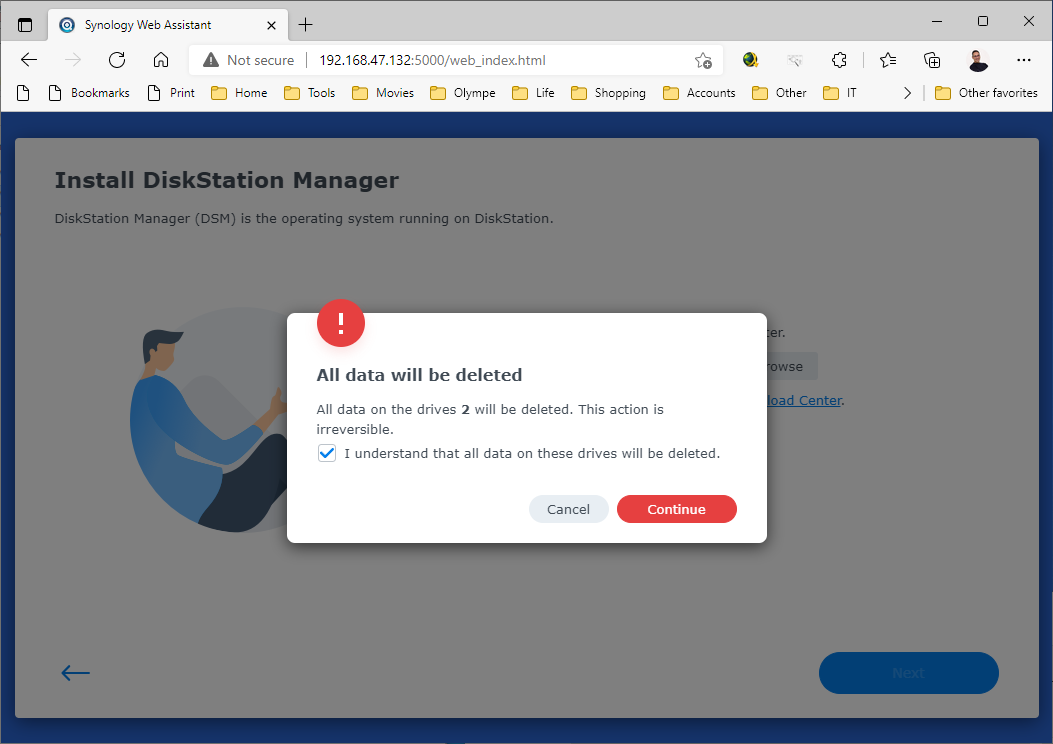Open the globe extension icon in toolbar
Screen dimensions: 1053x744
pyautogui.click(x=750, y=60)
